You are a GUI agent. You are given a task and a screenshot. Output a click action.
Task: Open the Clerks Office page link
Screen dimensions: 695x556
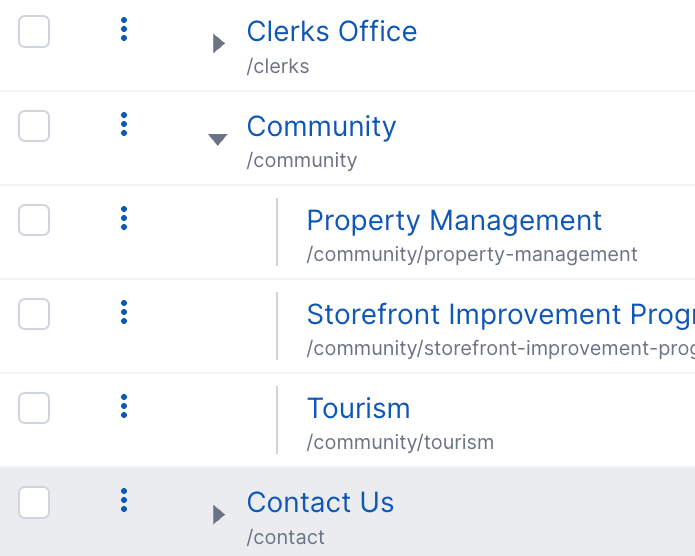click(332, 32)
